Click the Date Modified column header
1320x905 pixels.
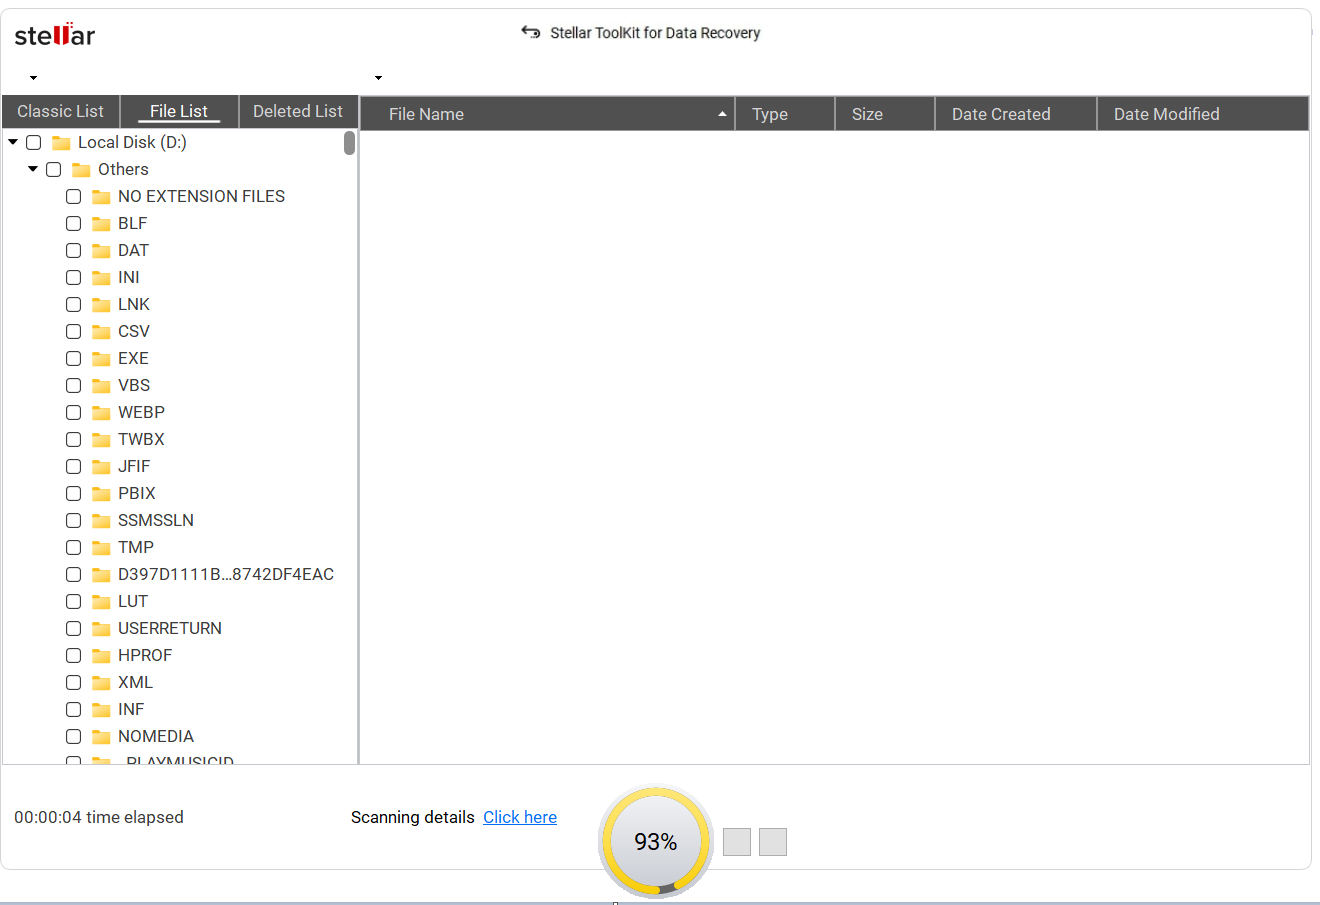pos(1203,114)
